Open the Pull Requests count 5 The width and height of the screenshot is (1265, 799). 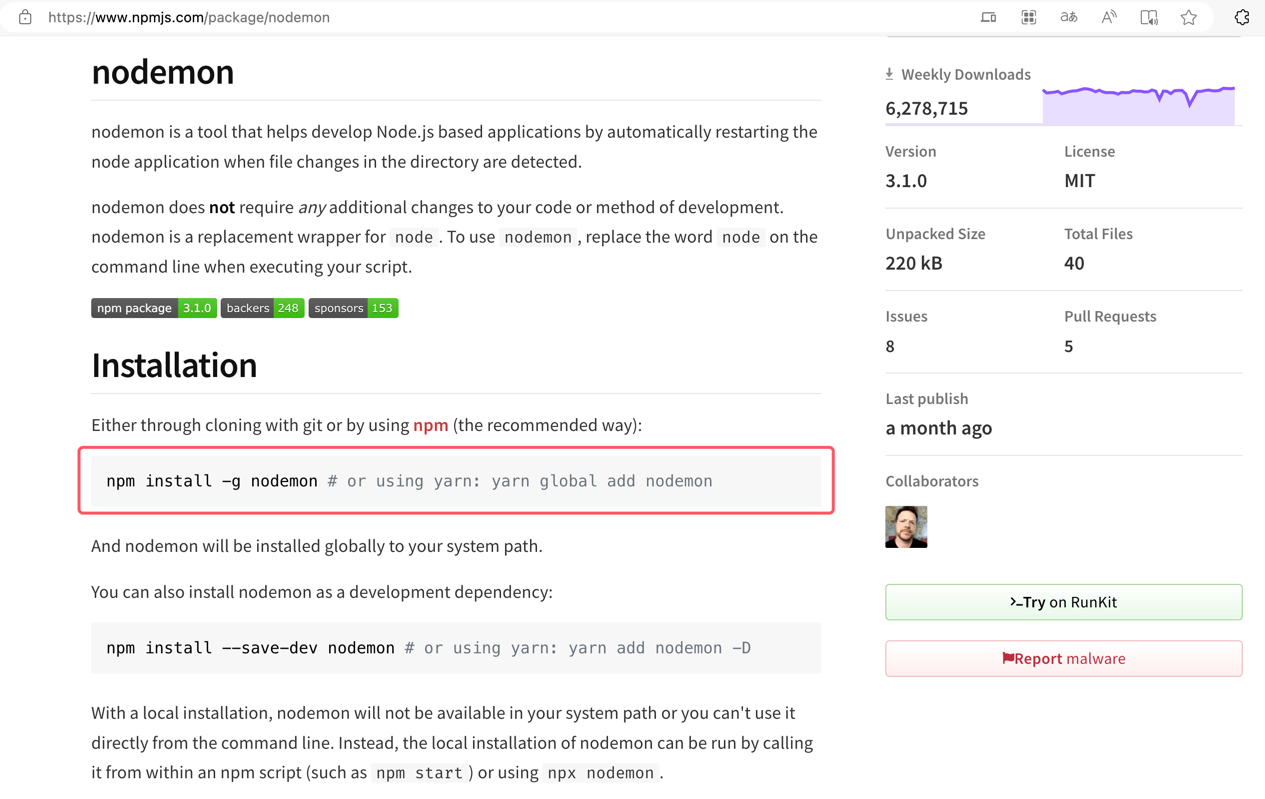pyautogui.click(x=1069, y=346)
